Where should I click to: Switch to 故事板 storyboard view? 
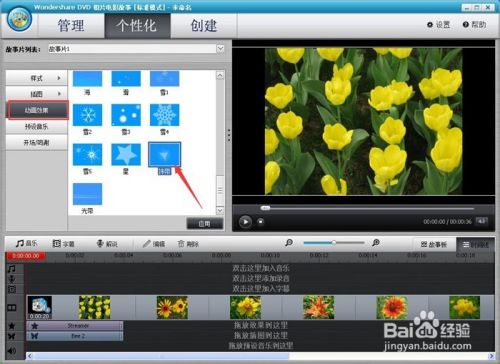pyautogui.click(x=434, y=245)
